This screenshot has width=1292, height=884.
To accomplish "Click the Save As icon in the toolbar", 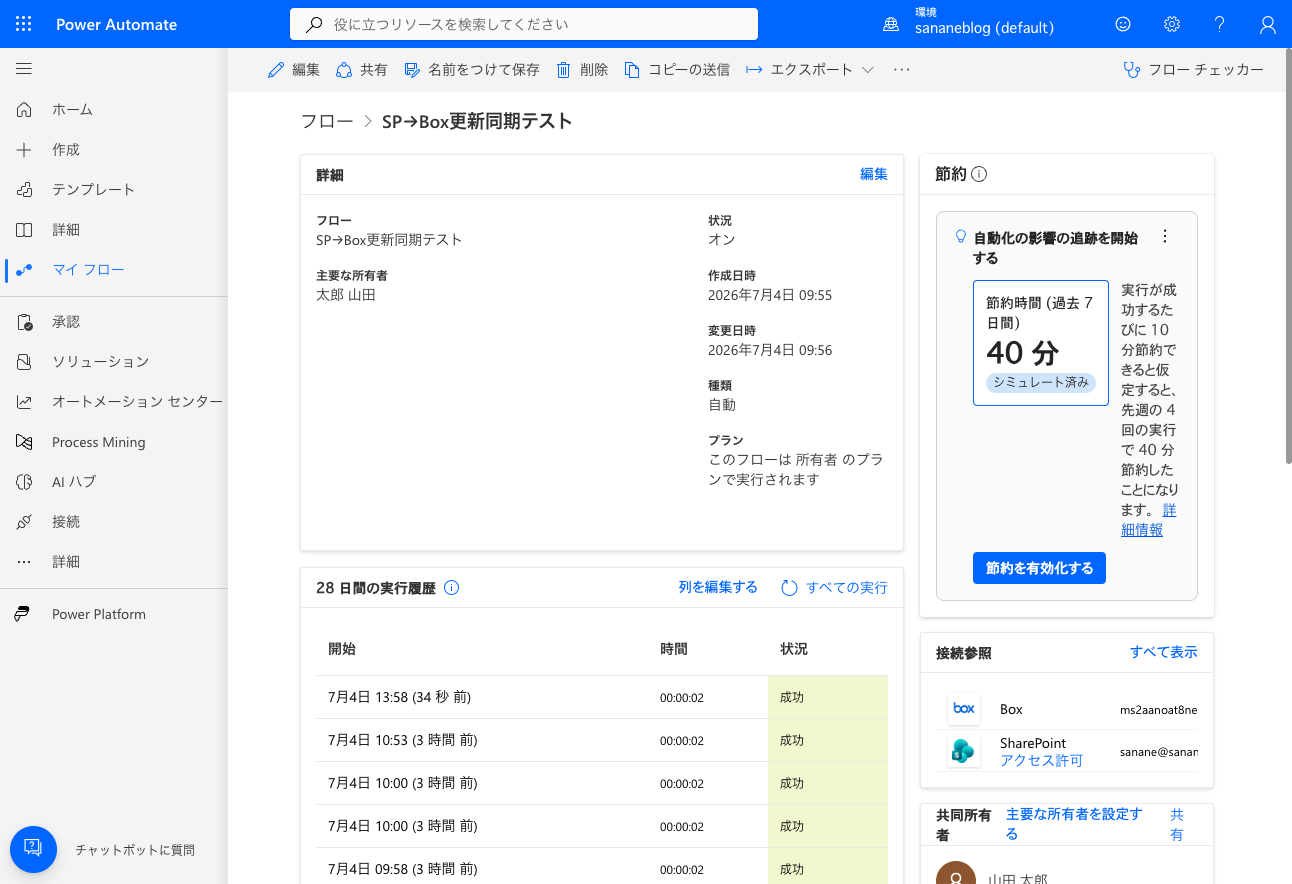I will coord(412,70).
